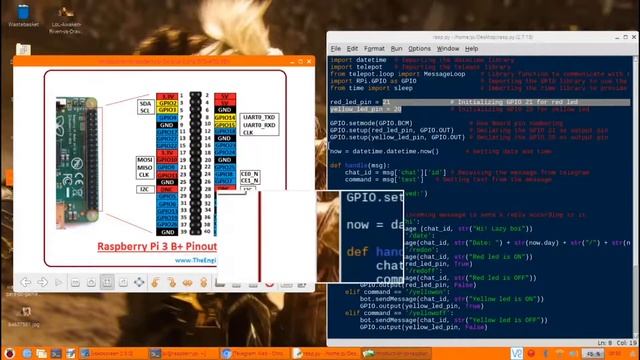Click the 'Ln: 8' status bar indicator
Viewport: 640px width, 360px height.
(x=605, y=343)
